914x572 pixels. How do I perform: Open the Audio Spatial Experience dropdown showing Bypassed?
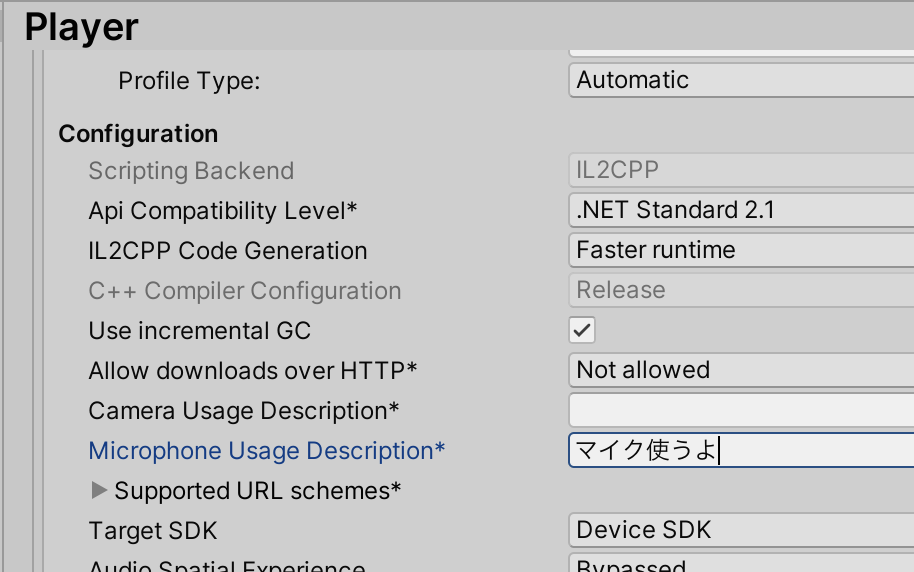coord(741,563)
